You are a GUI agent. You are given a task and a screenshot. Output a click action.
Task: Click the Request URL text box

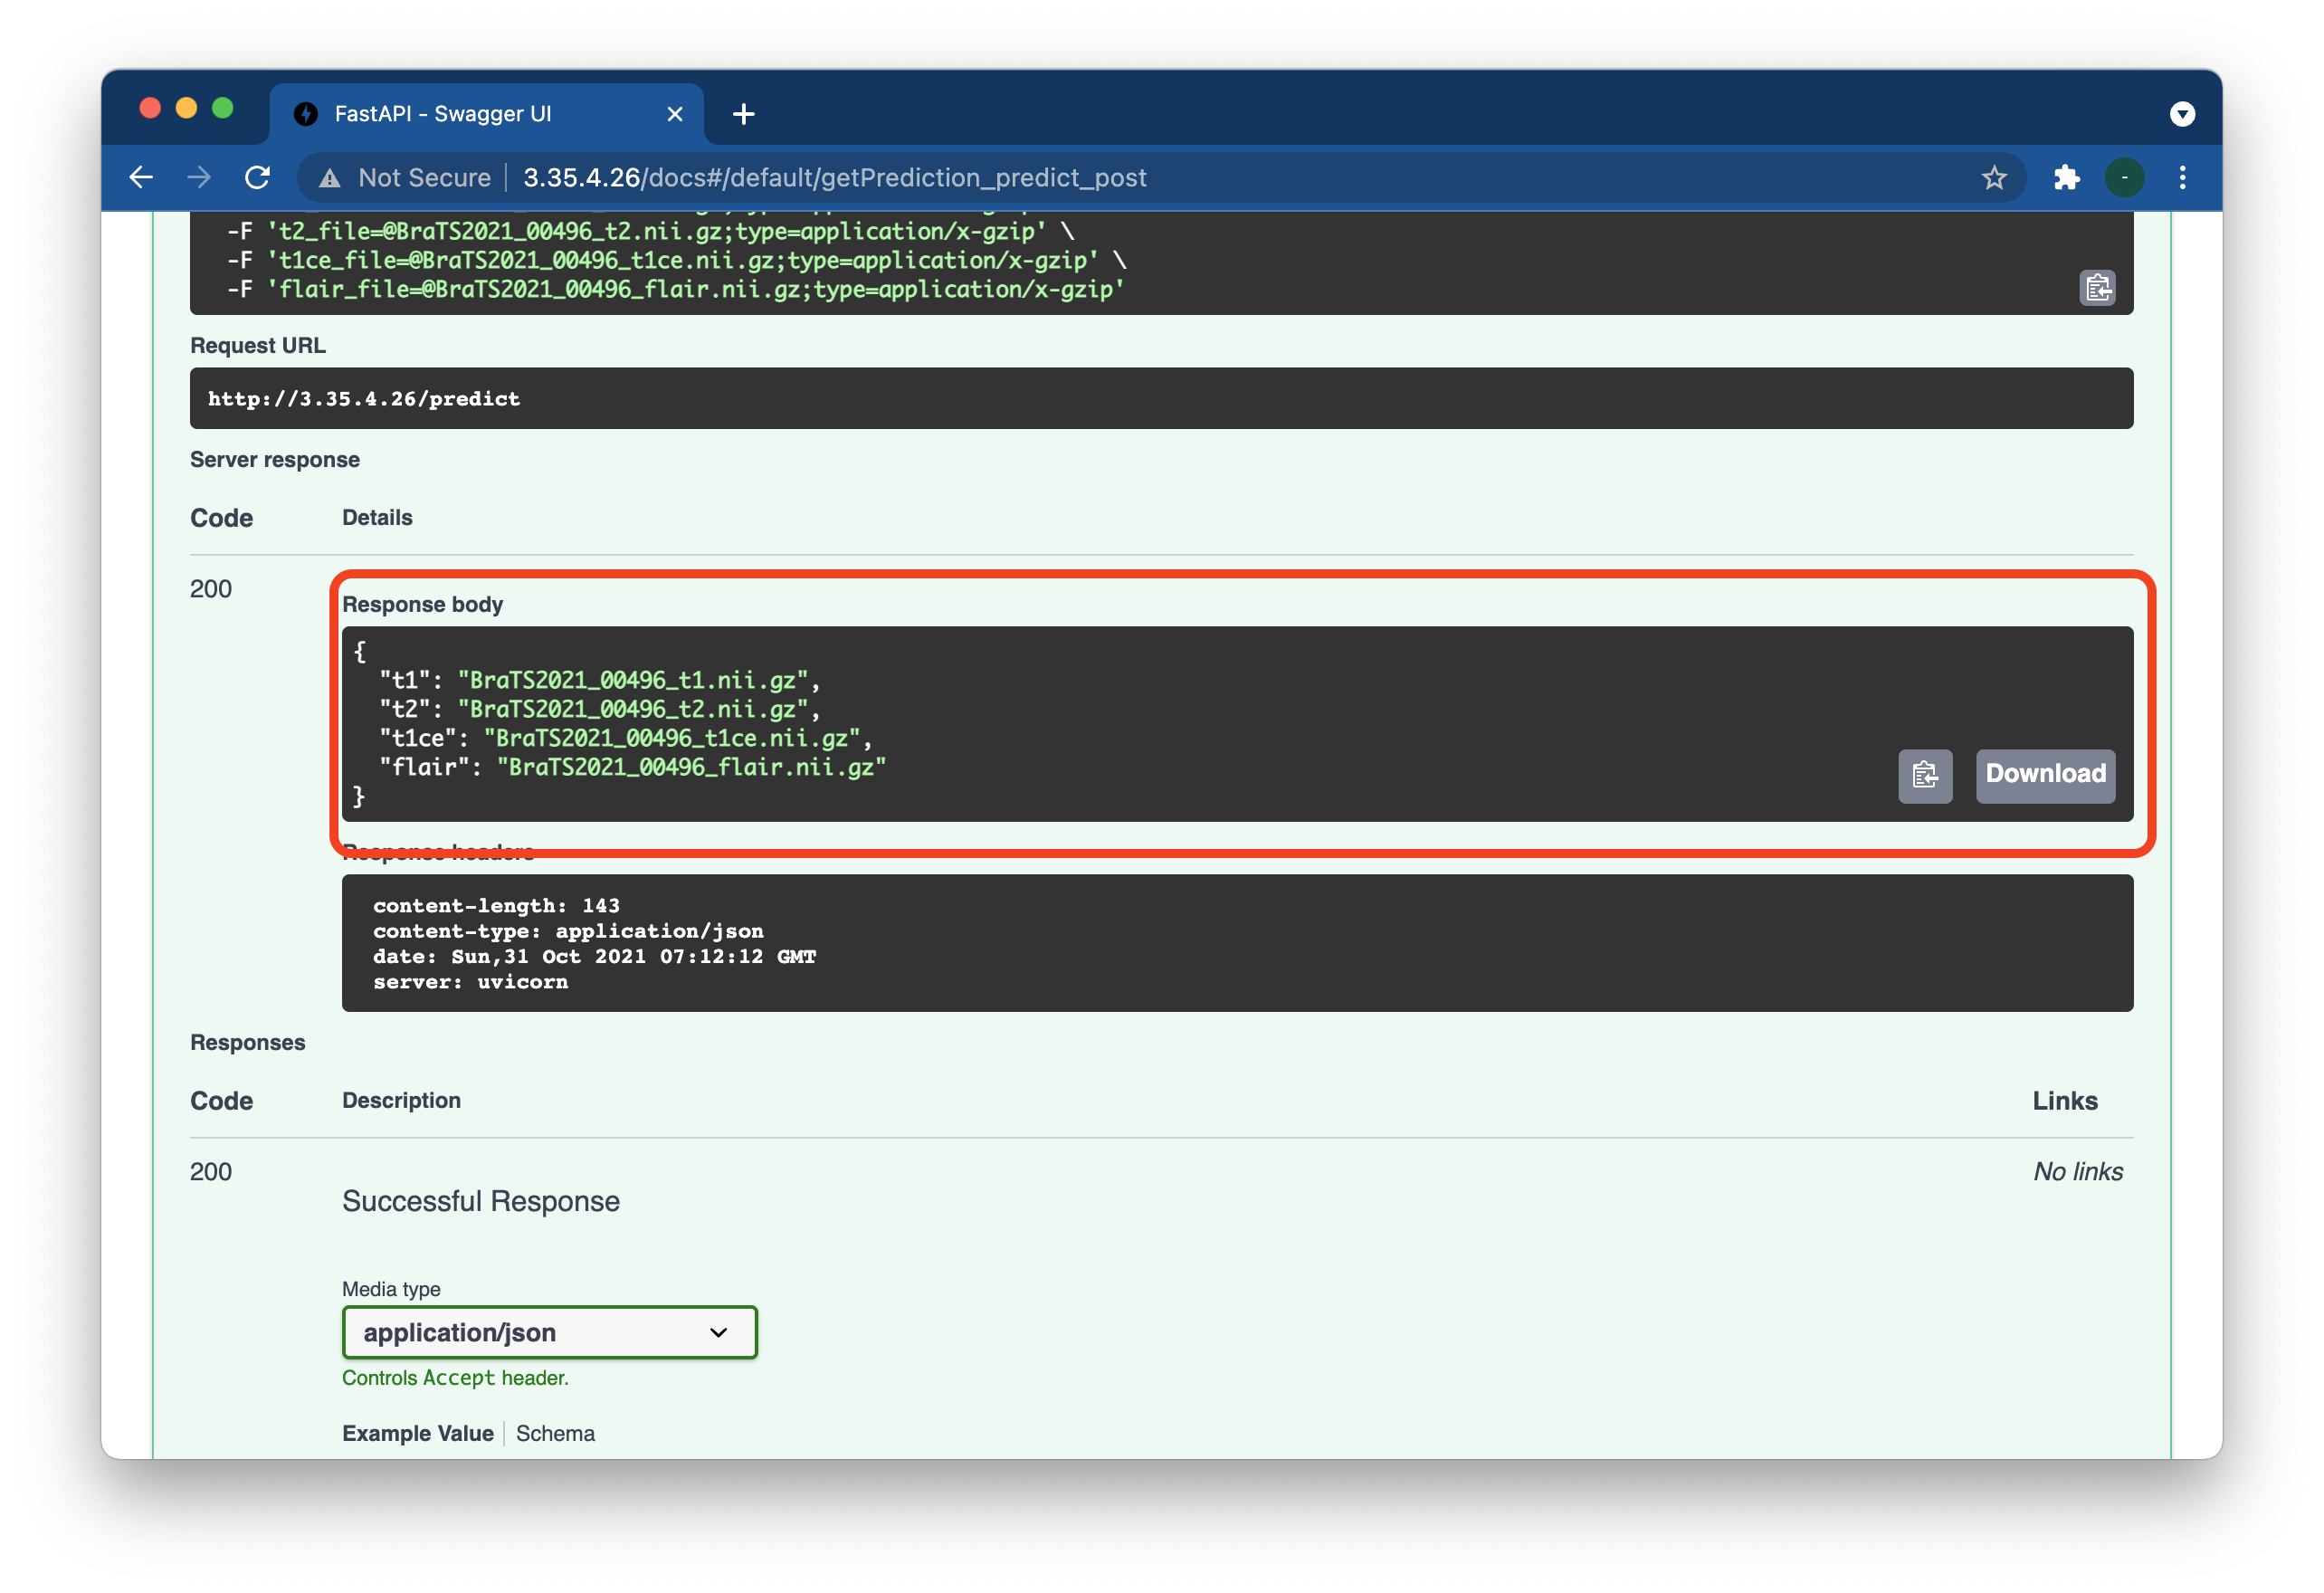click(1160, 398)
